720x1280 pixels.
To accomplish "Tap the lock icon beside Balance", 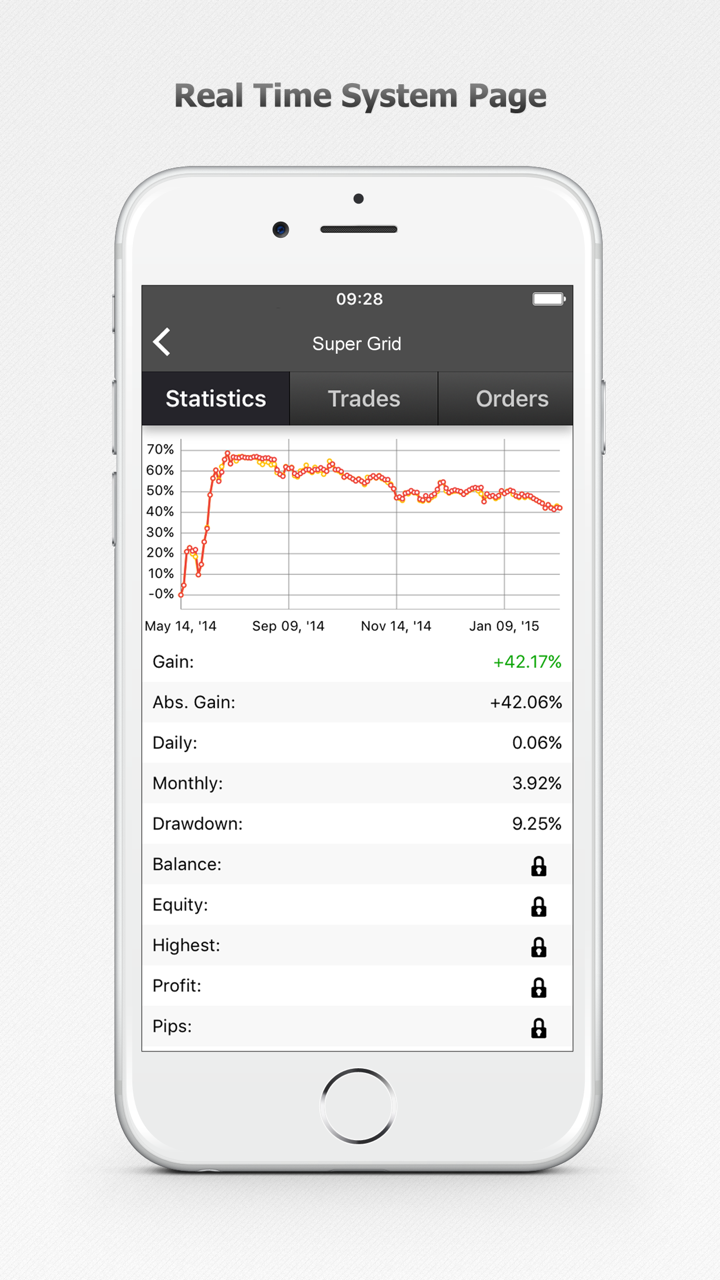I will (x=538, y=866).
